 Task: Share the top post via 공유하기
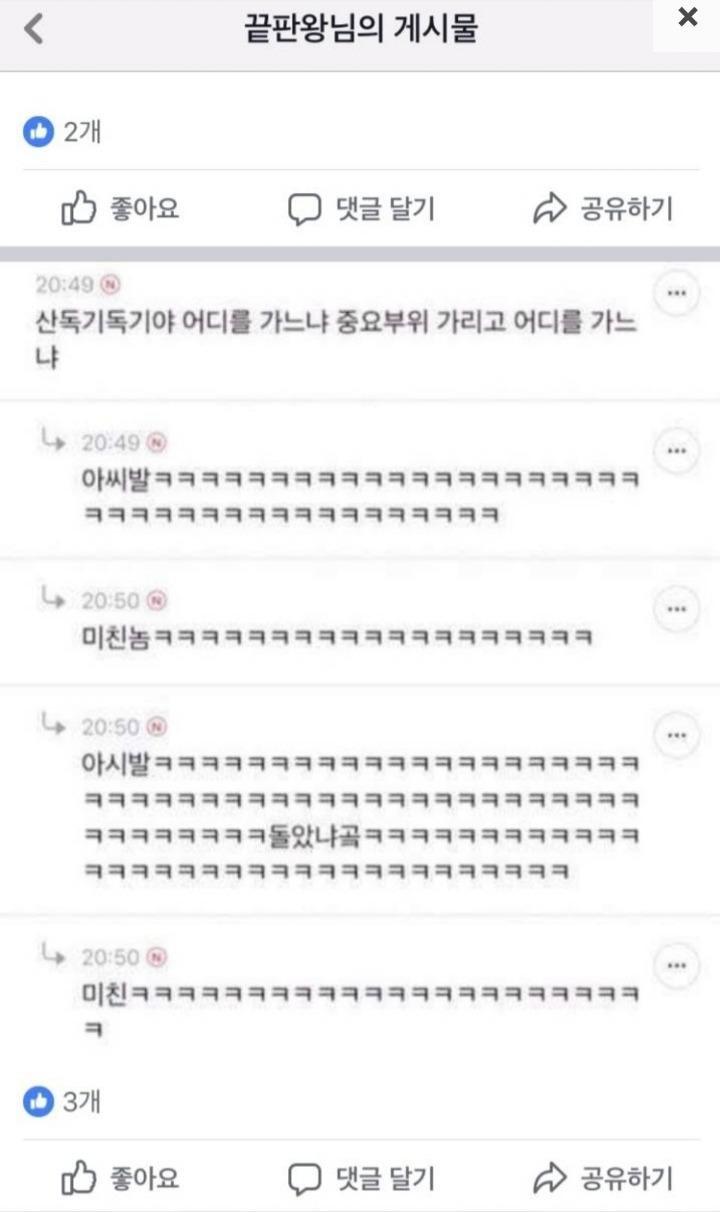coord(603,209)
